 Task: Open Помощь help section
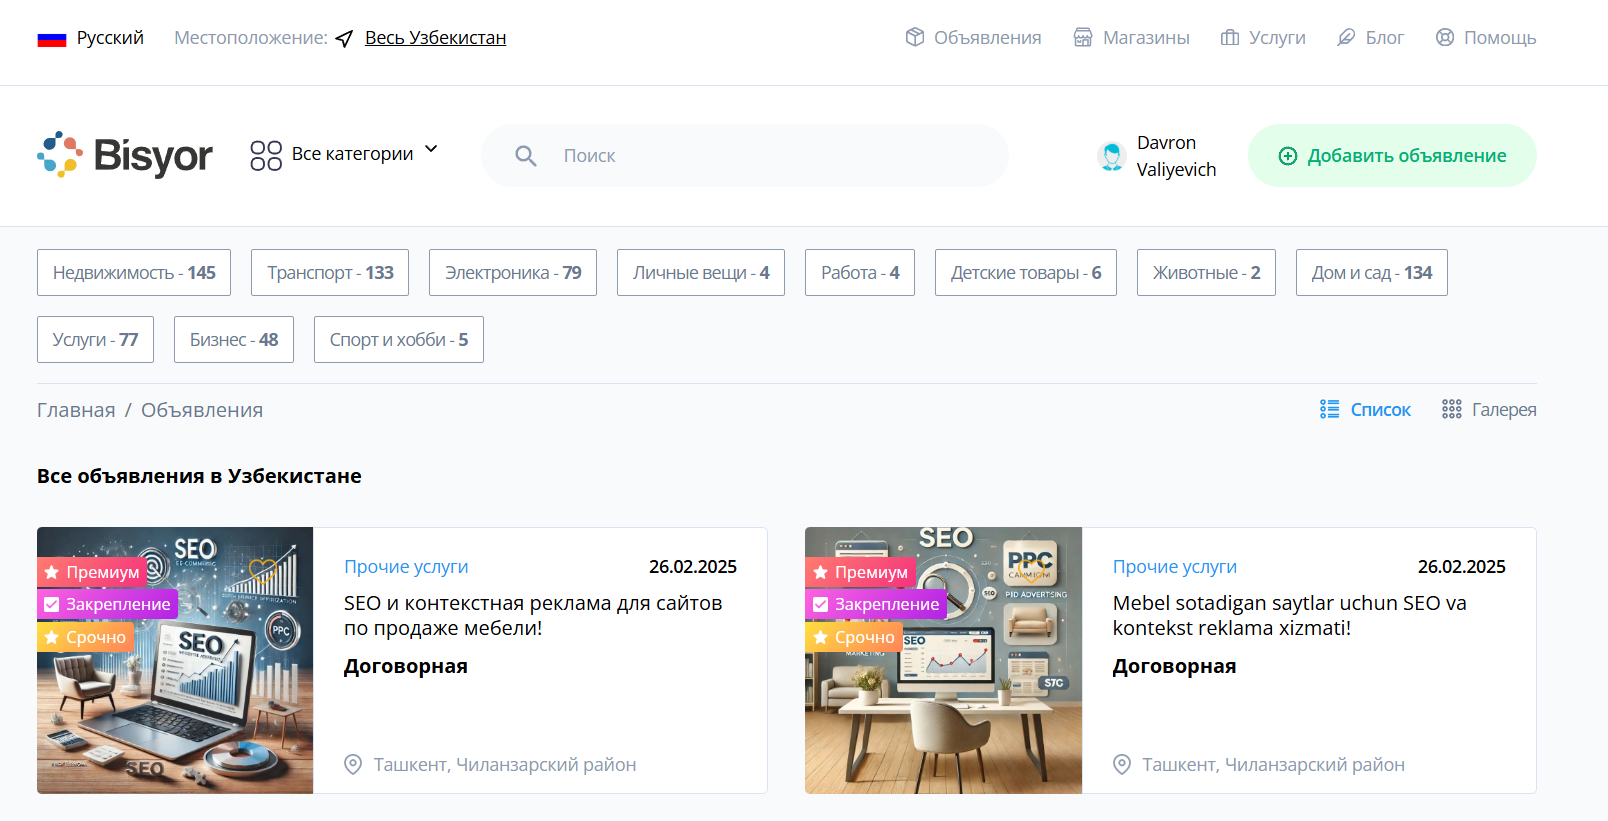(x=1486, y=38)
